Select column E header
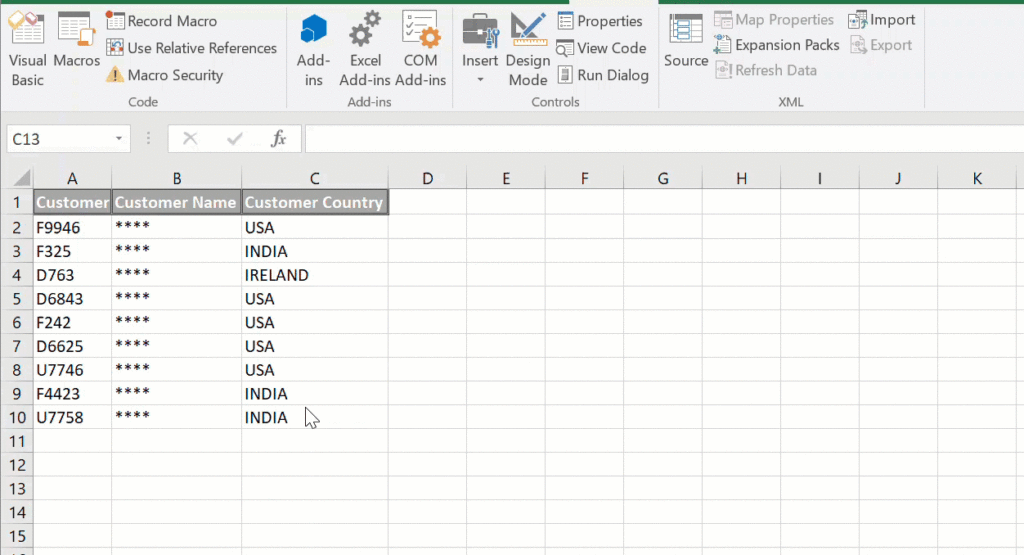Image resolution: width=1024 pixels, height=555 pixels. pos(506,178)
